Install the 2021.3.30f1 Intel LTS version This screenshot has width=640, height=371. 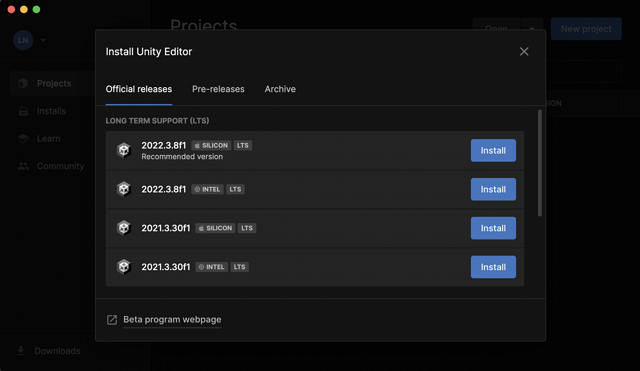coord(493,267)
